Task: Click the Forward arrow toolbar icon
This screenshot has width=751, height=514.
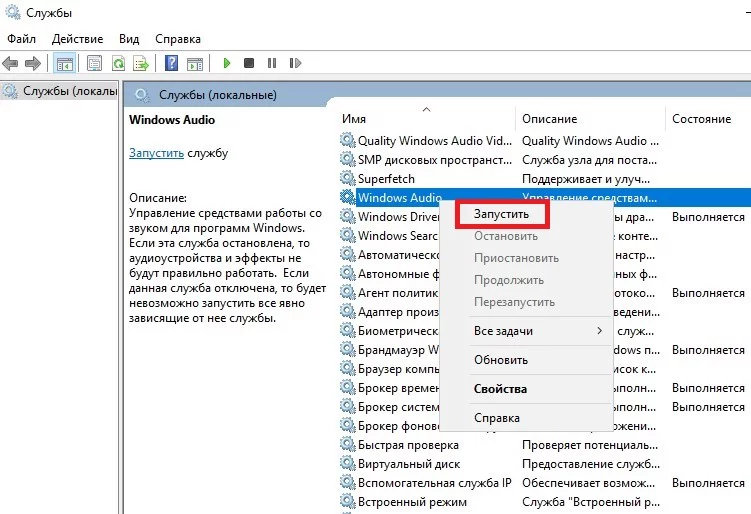Action: pos(33,63)
